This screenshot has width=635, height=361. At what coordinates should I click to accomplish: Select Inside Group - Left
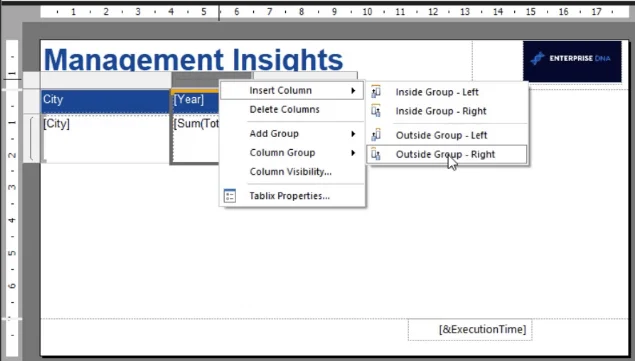click(x=447, y=92)
